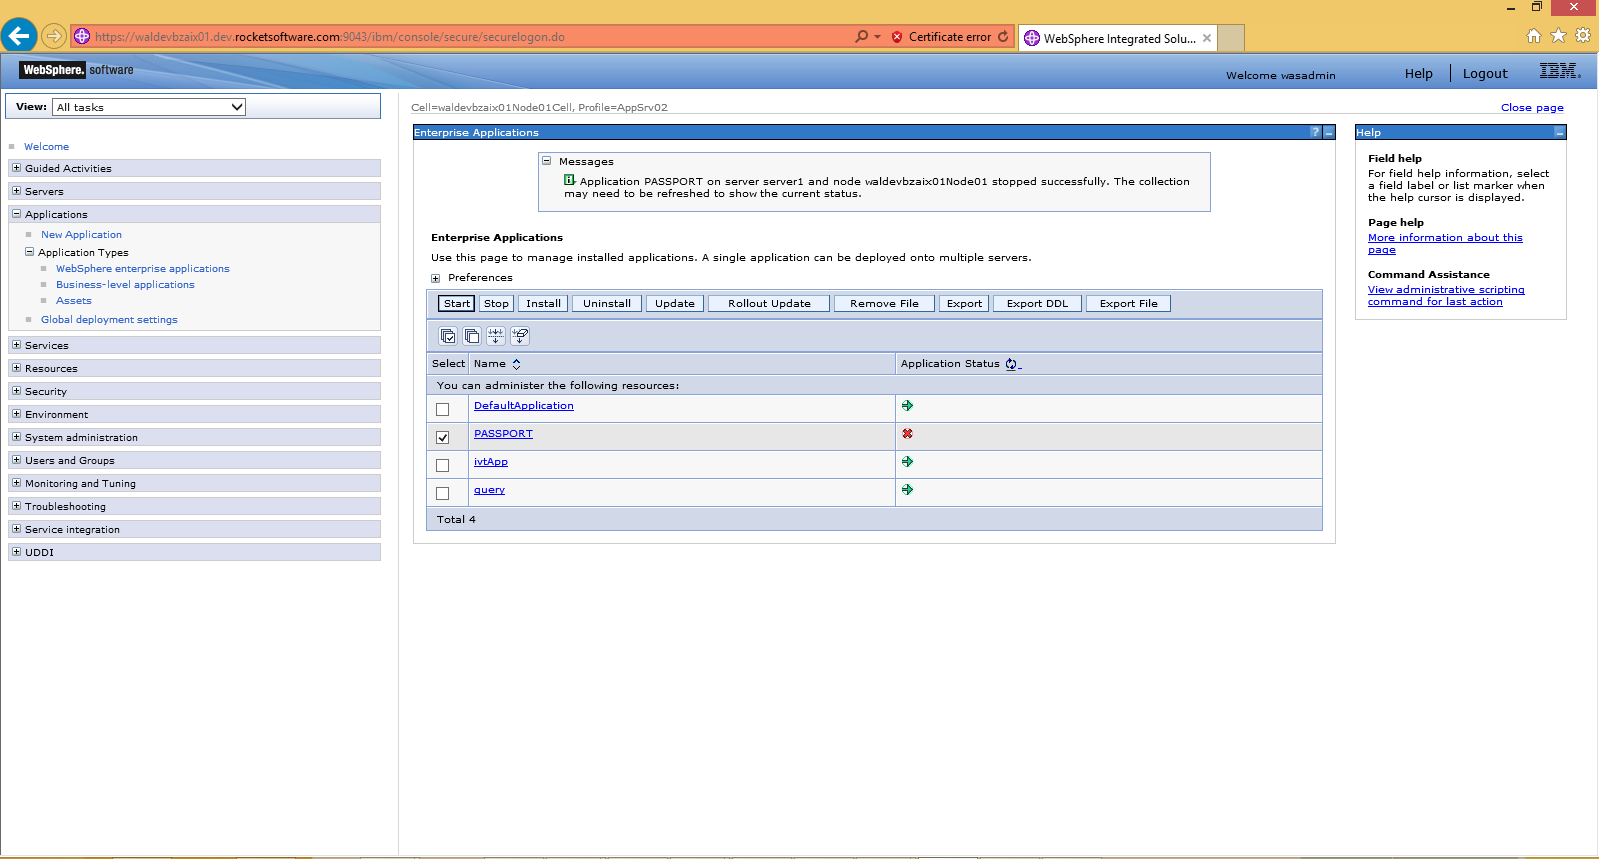The width and height of the screenshot is (1599, 859).
Task: Open WebSphere enterprise applications in navigation
Action: click(x=143, y=269)
